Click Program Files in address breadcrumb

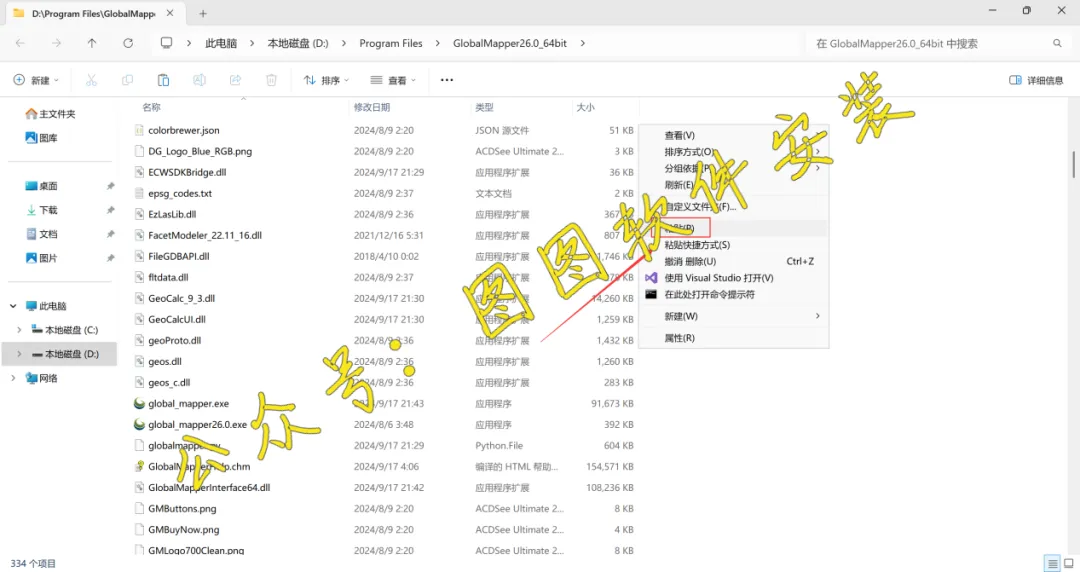(x=391, y=43)
